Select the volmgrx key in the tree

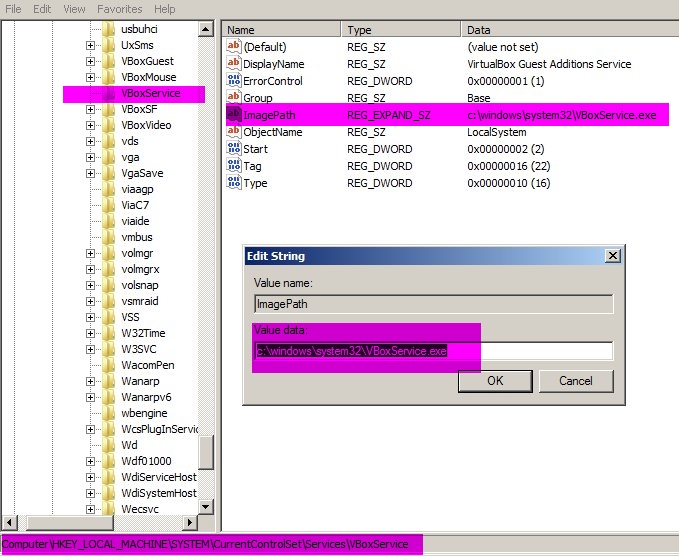pos(140,269)
